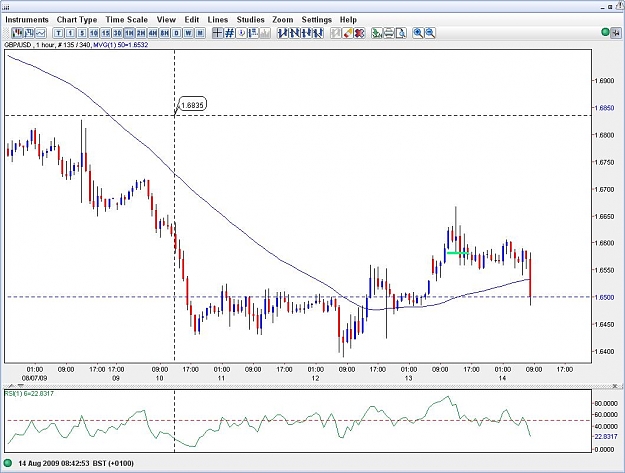Select the green horizontal line marker on chart
This screenshot has height=473, width=625.
pos(458,253)
